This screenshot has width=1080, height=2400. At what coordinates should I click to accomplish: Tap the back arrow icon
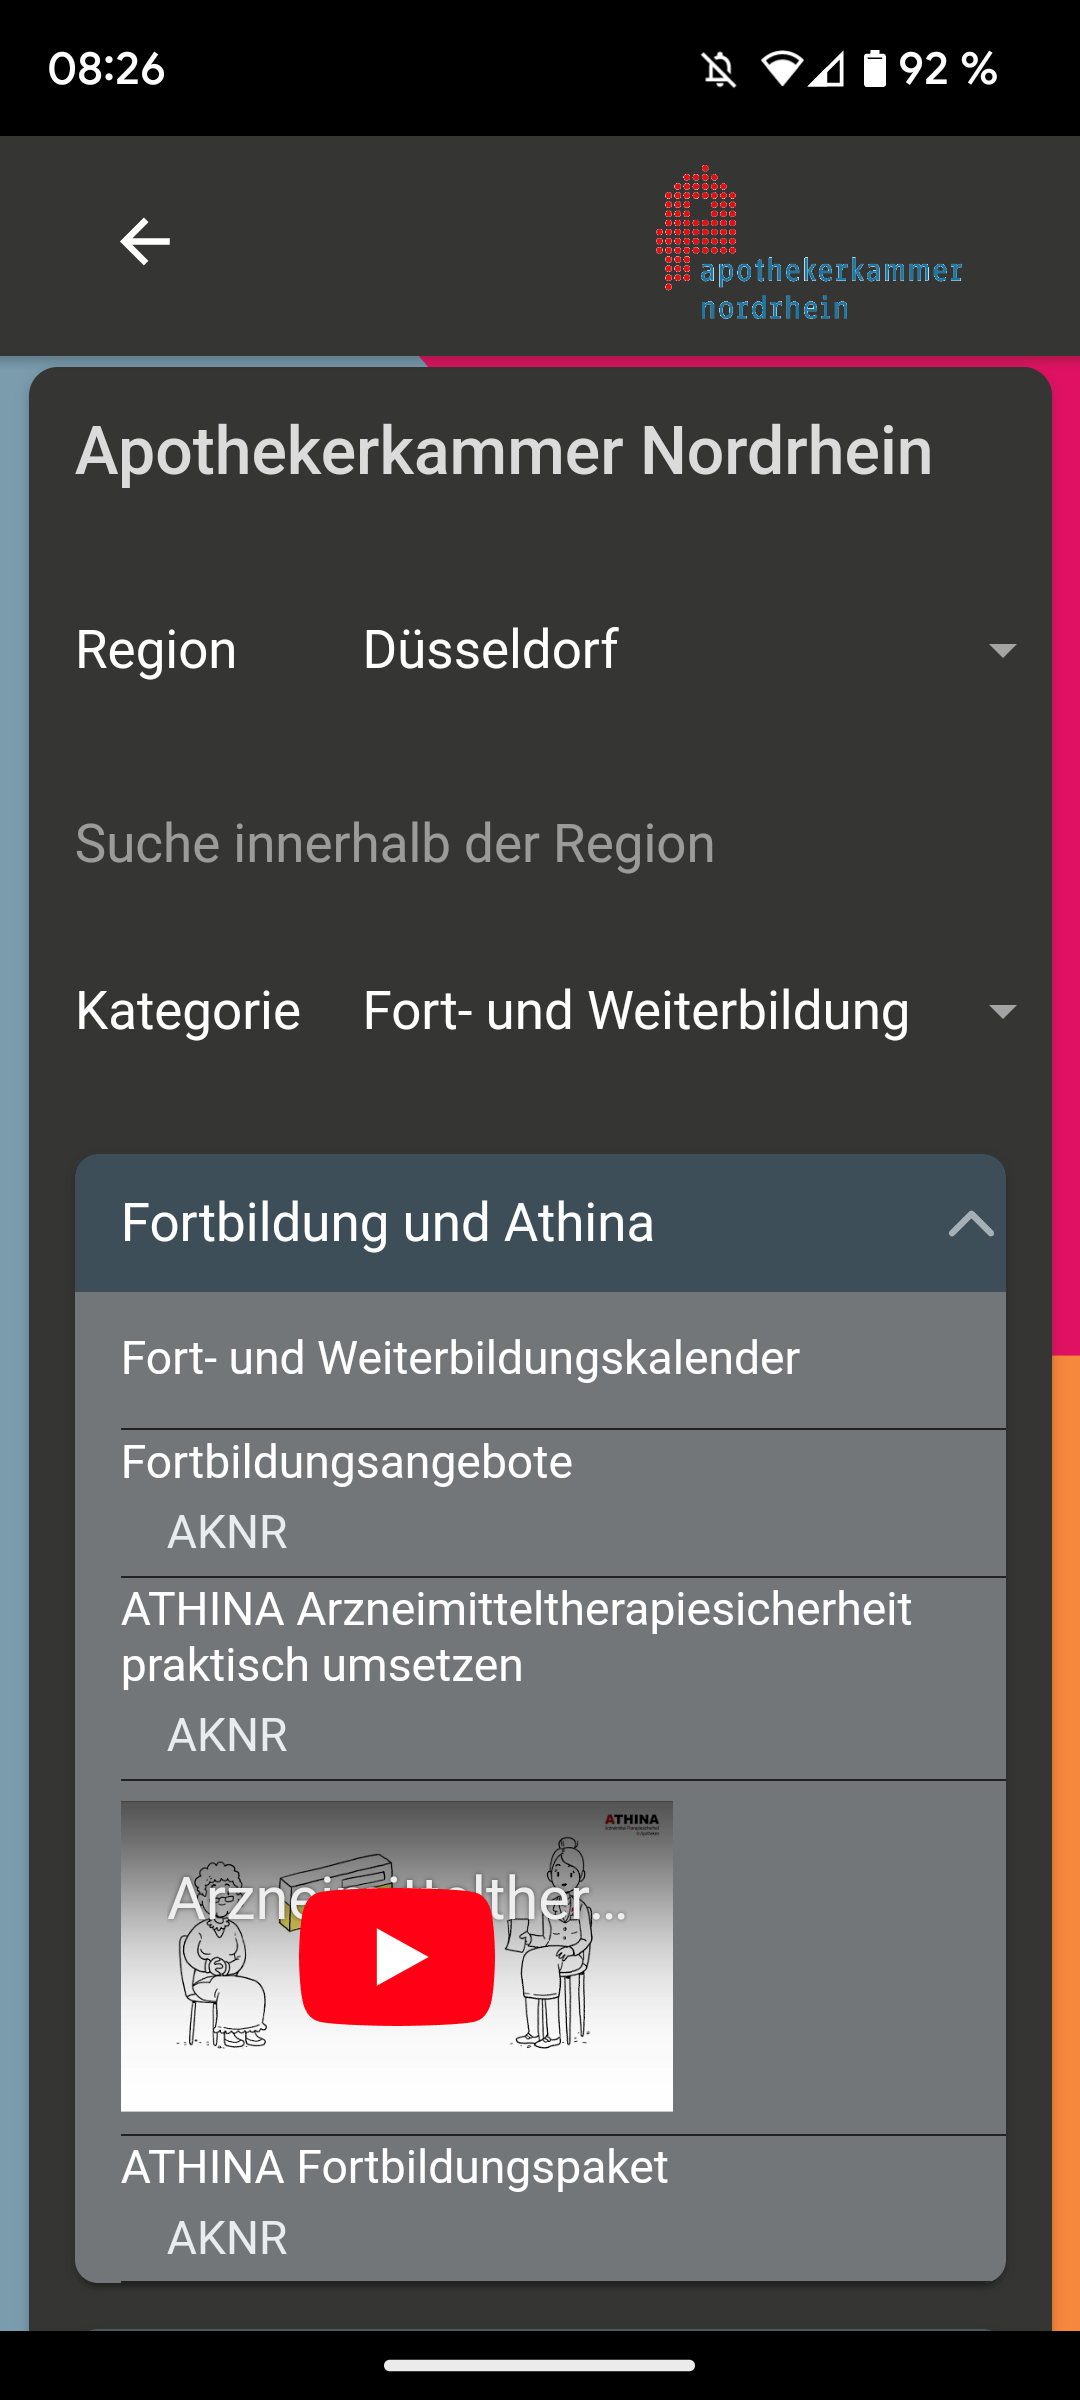coord(145,242)
